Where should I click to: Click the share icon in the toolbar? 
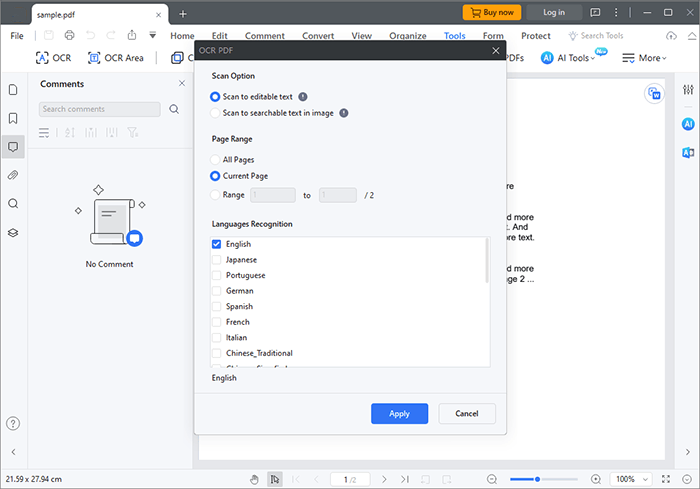click(x=132, y=35)
